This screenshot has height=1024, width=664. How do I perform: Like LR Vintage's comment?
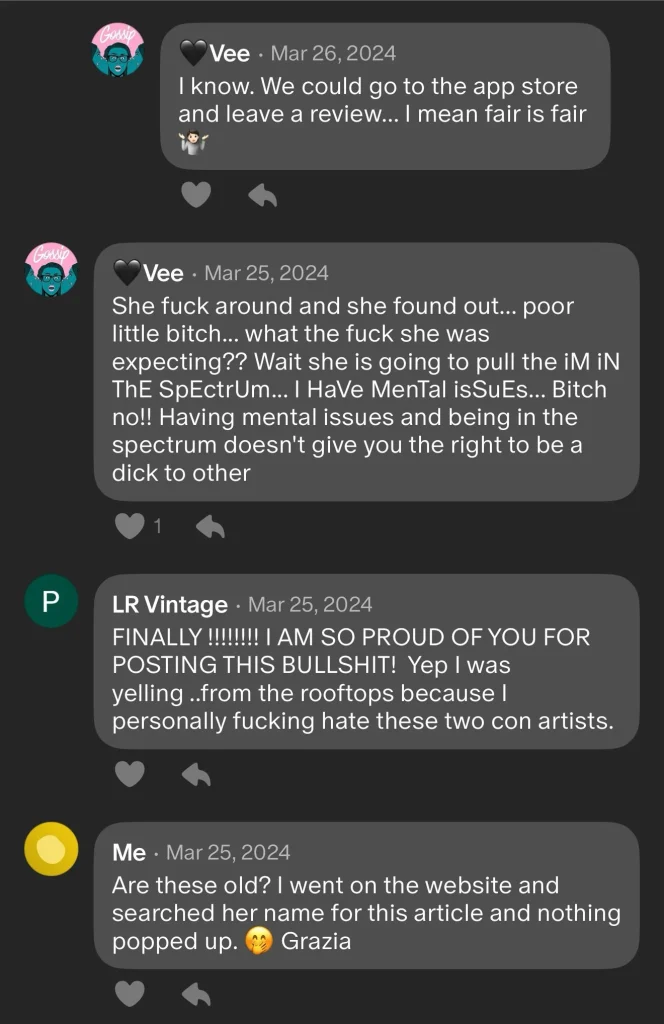(x=130, y=773)
